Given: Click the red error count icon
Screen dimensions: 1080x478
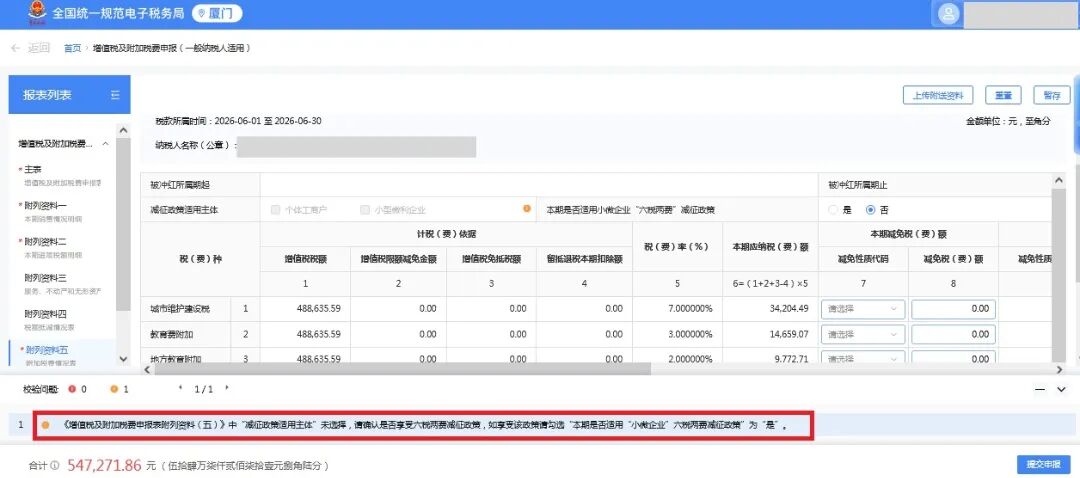Looking at the screenshot, I should tap(72, 389).
